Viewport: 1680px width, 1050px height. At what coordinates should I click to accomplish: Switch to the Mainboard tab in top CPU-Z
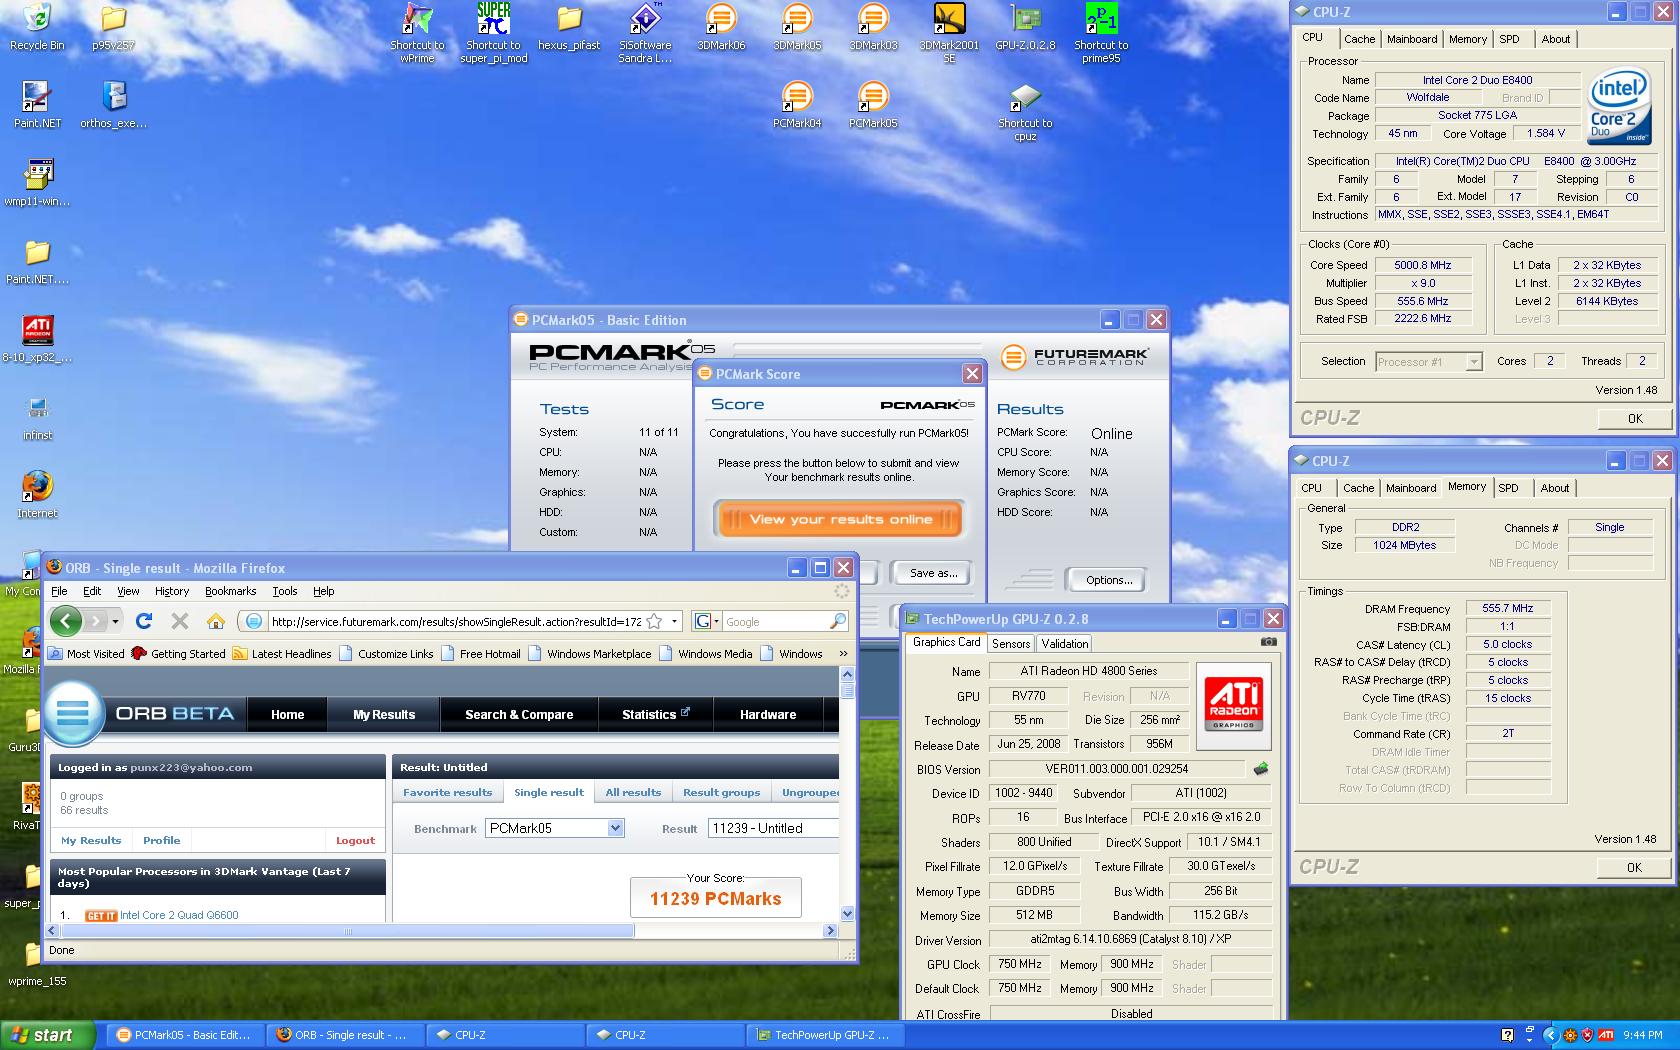tap(1412, 39)
